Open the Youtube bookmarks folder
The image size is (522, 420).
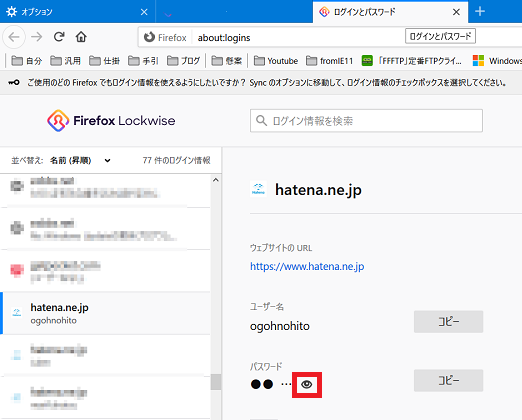tap(276, 61)
